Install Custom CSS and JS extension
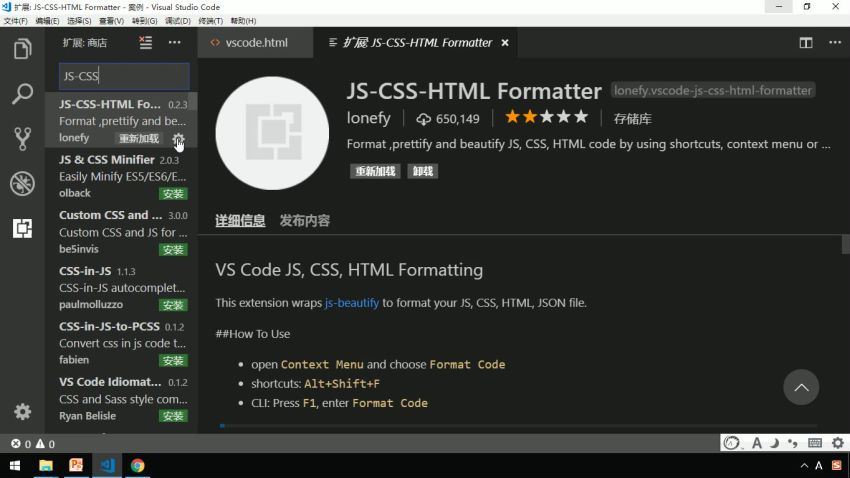The width and height of the screenshot is (850, 478). (x=173, y=249)
